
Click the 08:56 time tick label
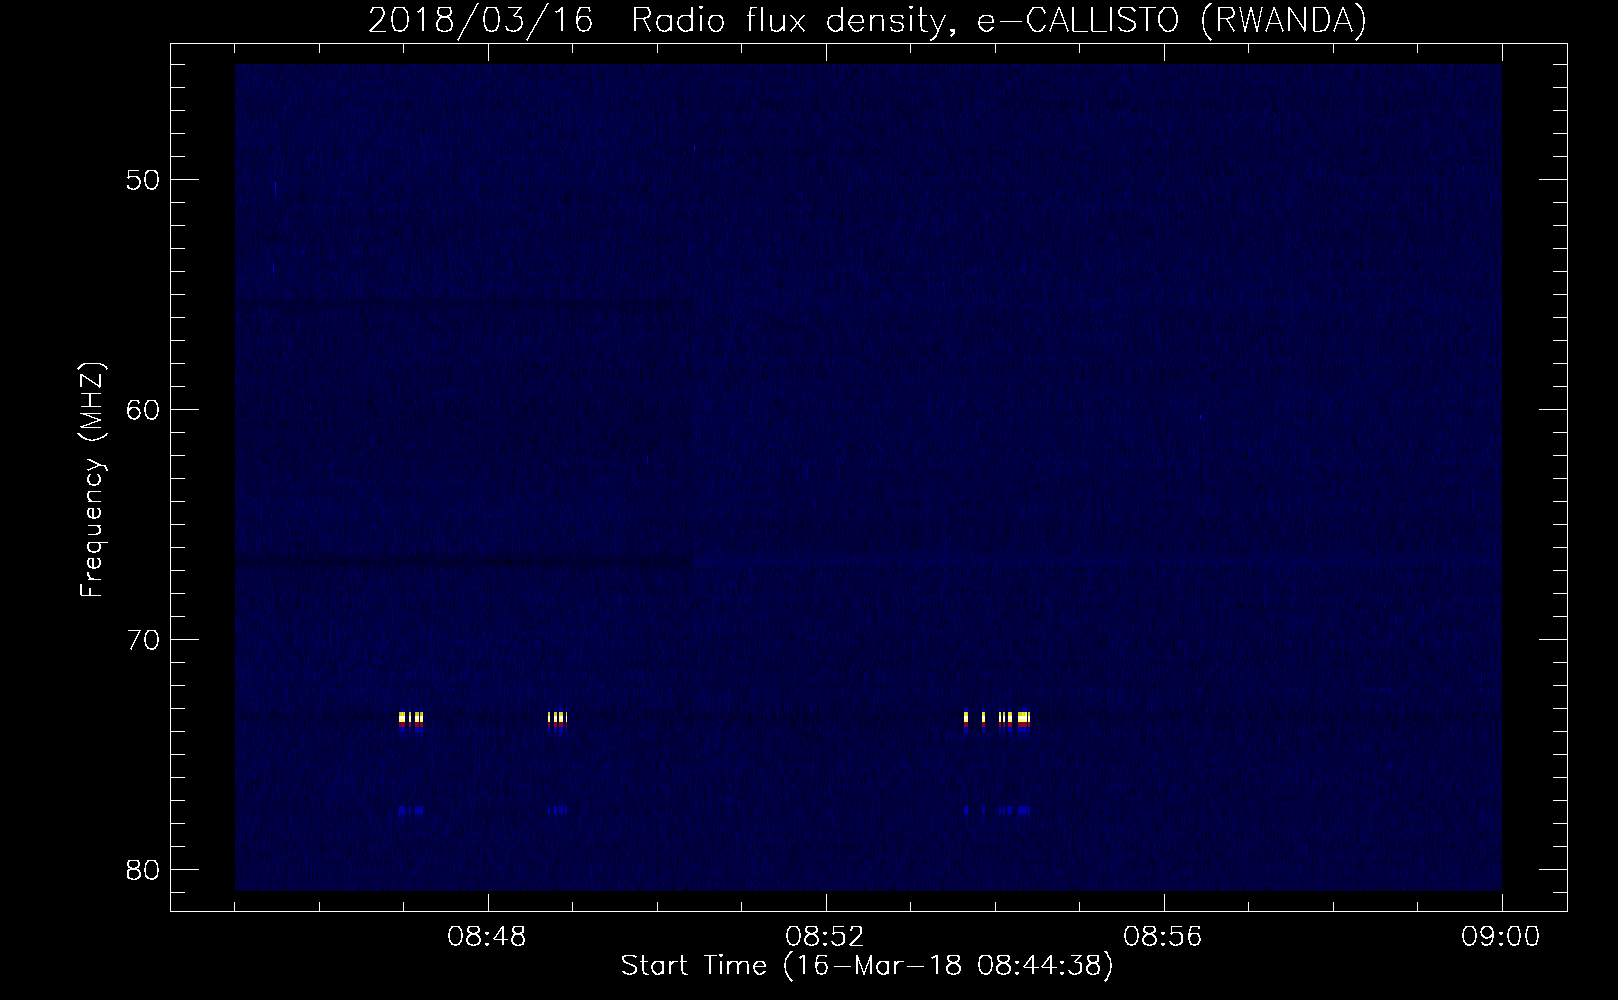(x=1164, y=937)
